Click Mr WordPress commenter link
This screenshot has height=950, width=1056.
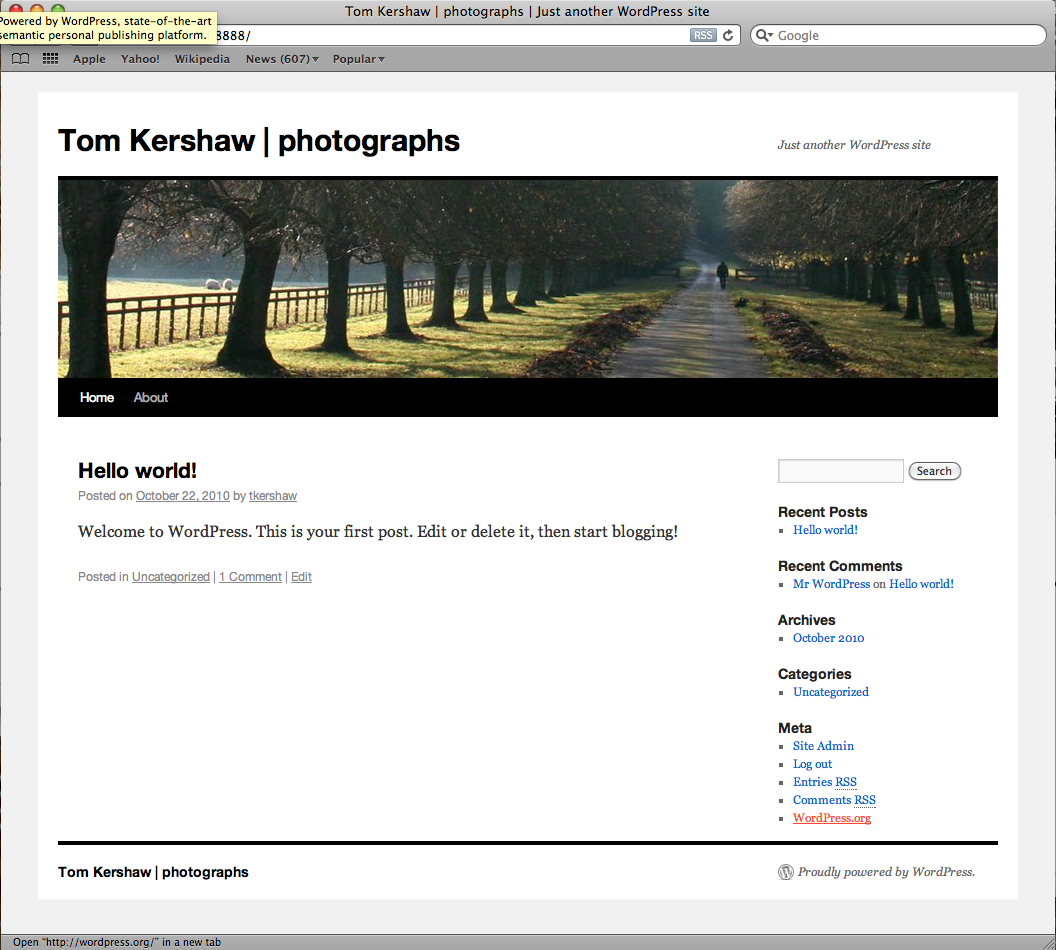pos(831,584)
